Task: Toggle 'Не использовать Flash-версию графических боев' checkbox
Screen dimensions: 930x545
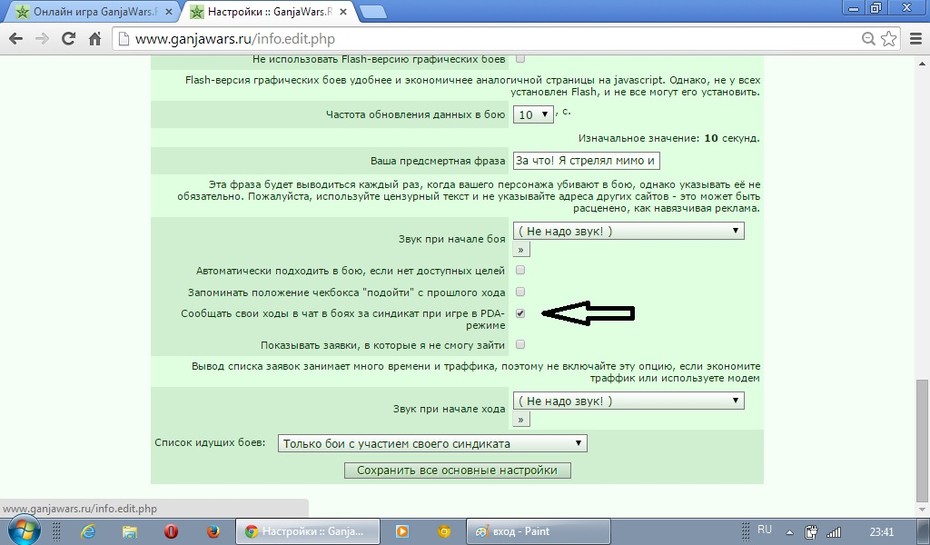Action: click(x=520, y=59)
